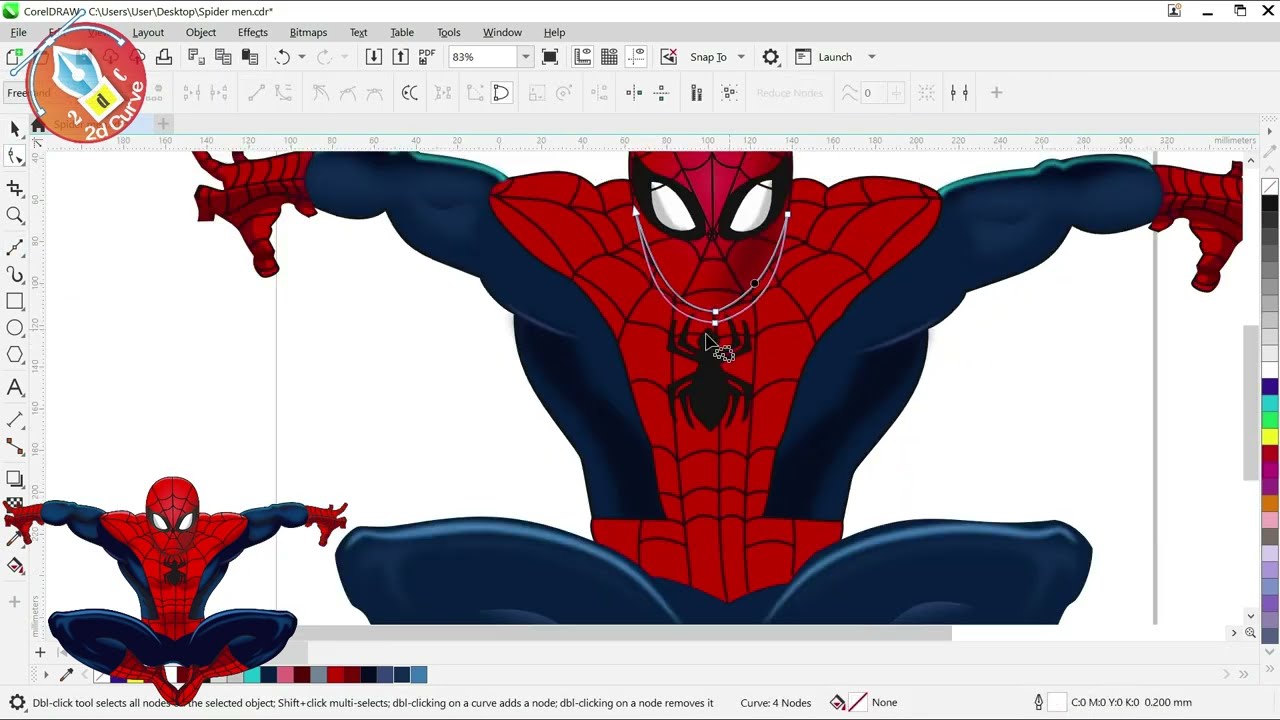Expand the Undo history dropdown arrow

click(302, 57)
